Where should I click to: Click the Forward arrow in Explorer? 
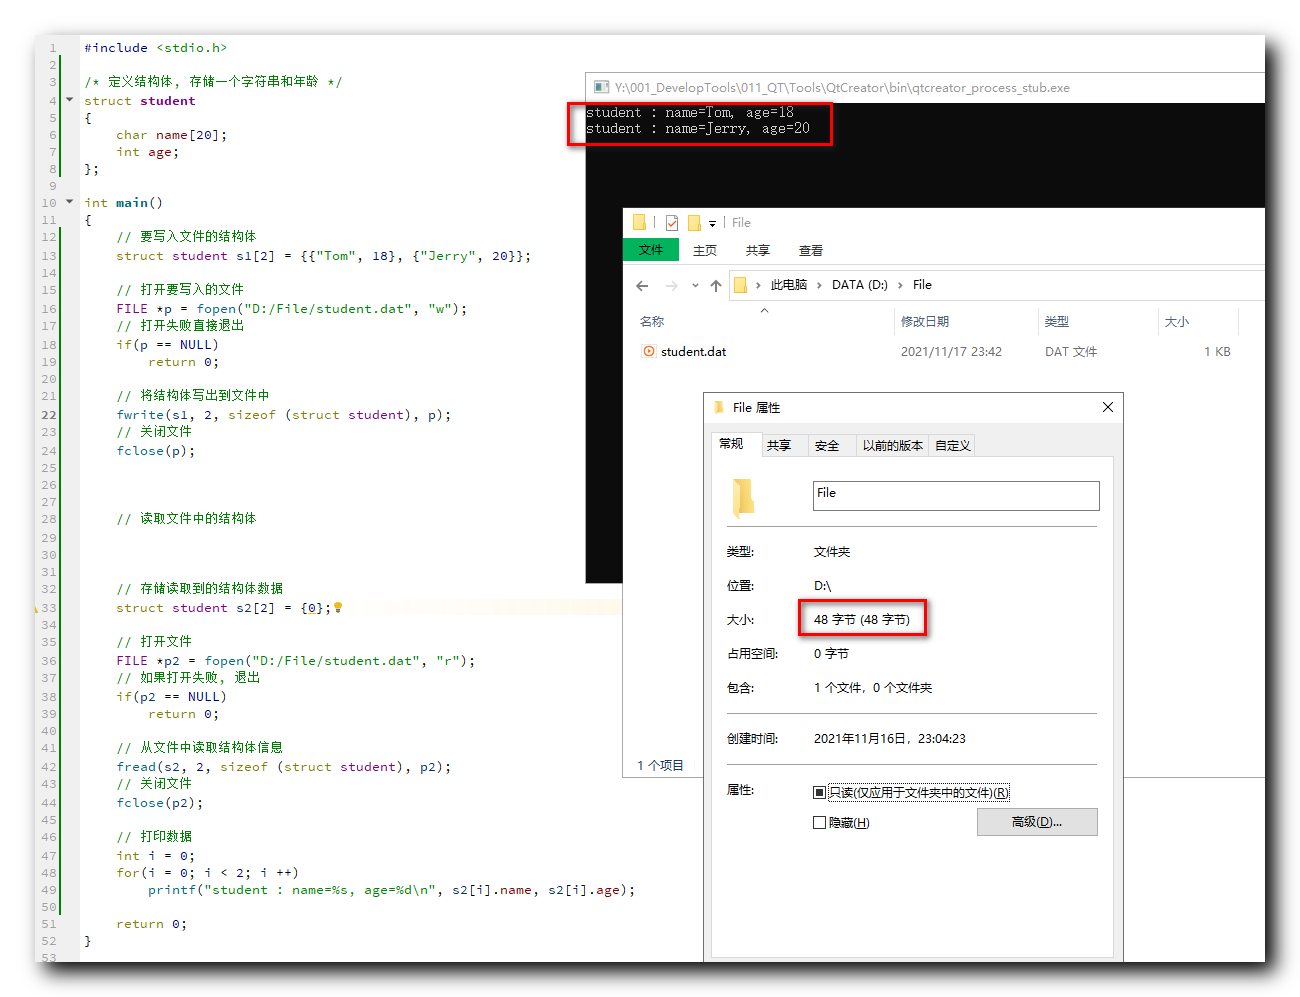point(671,286)
